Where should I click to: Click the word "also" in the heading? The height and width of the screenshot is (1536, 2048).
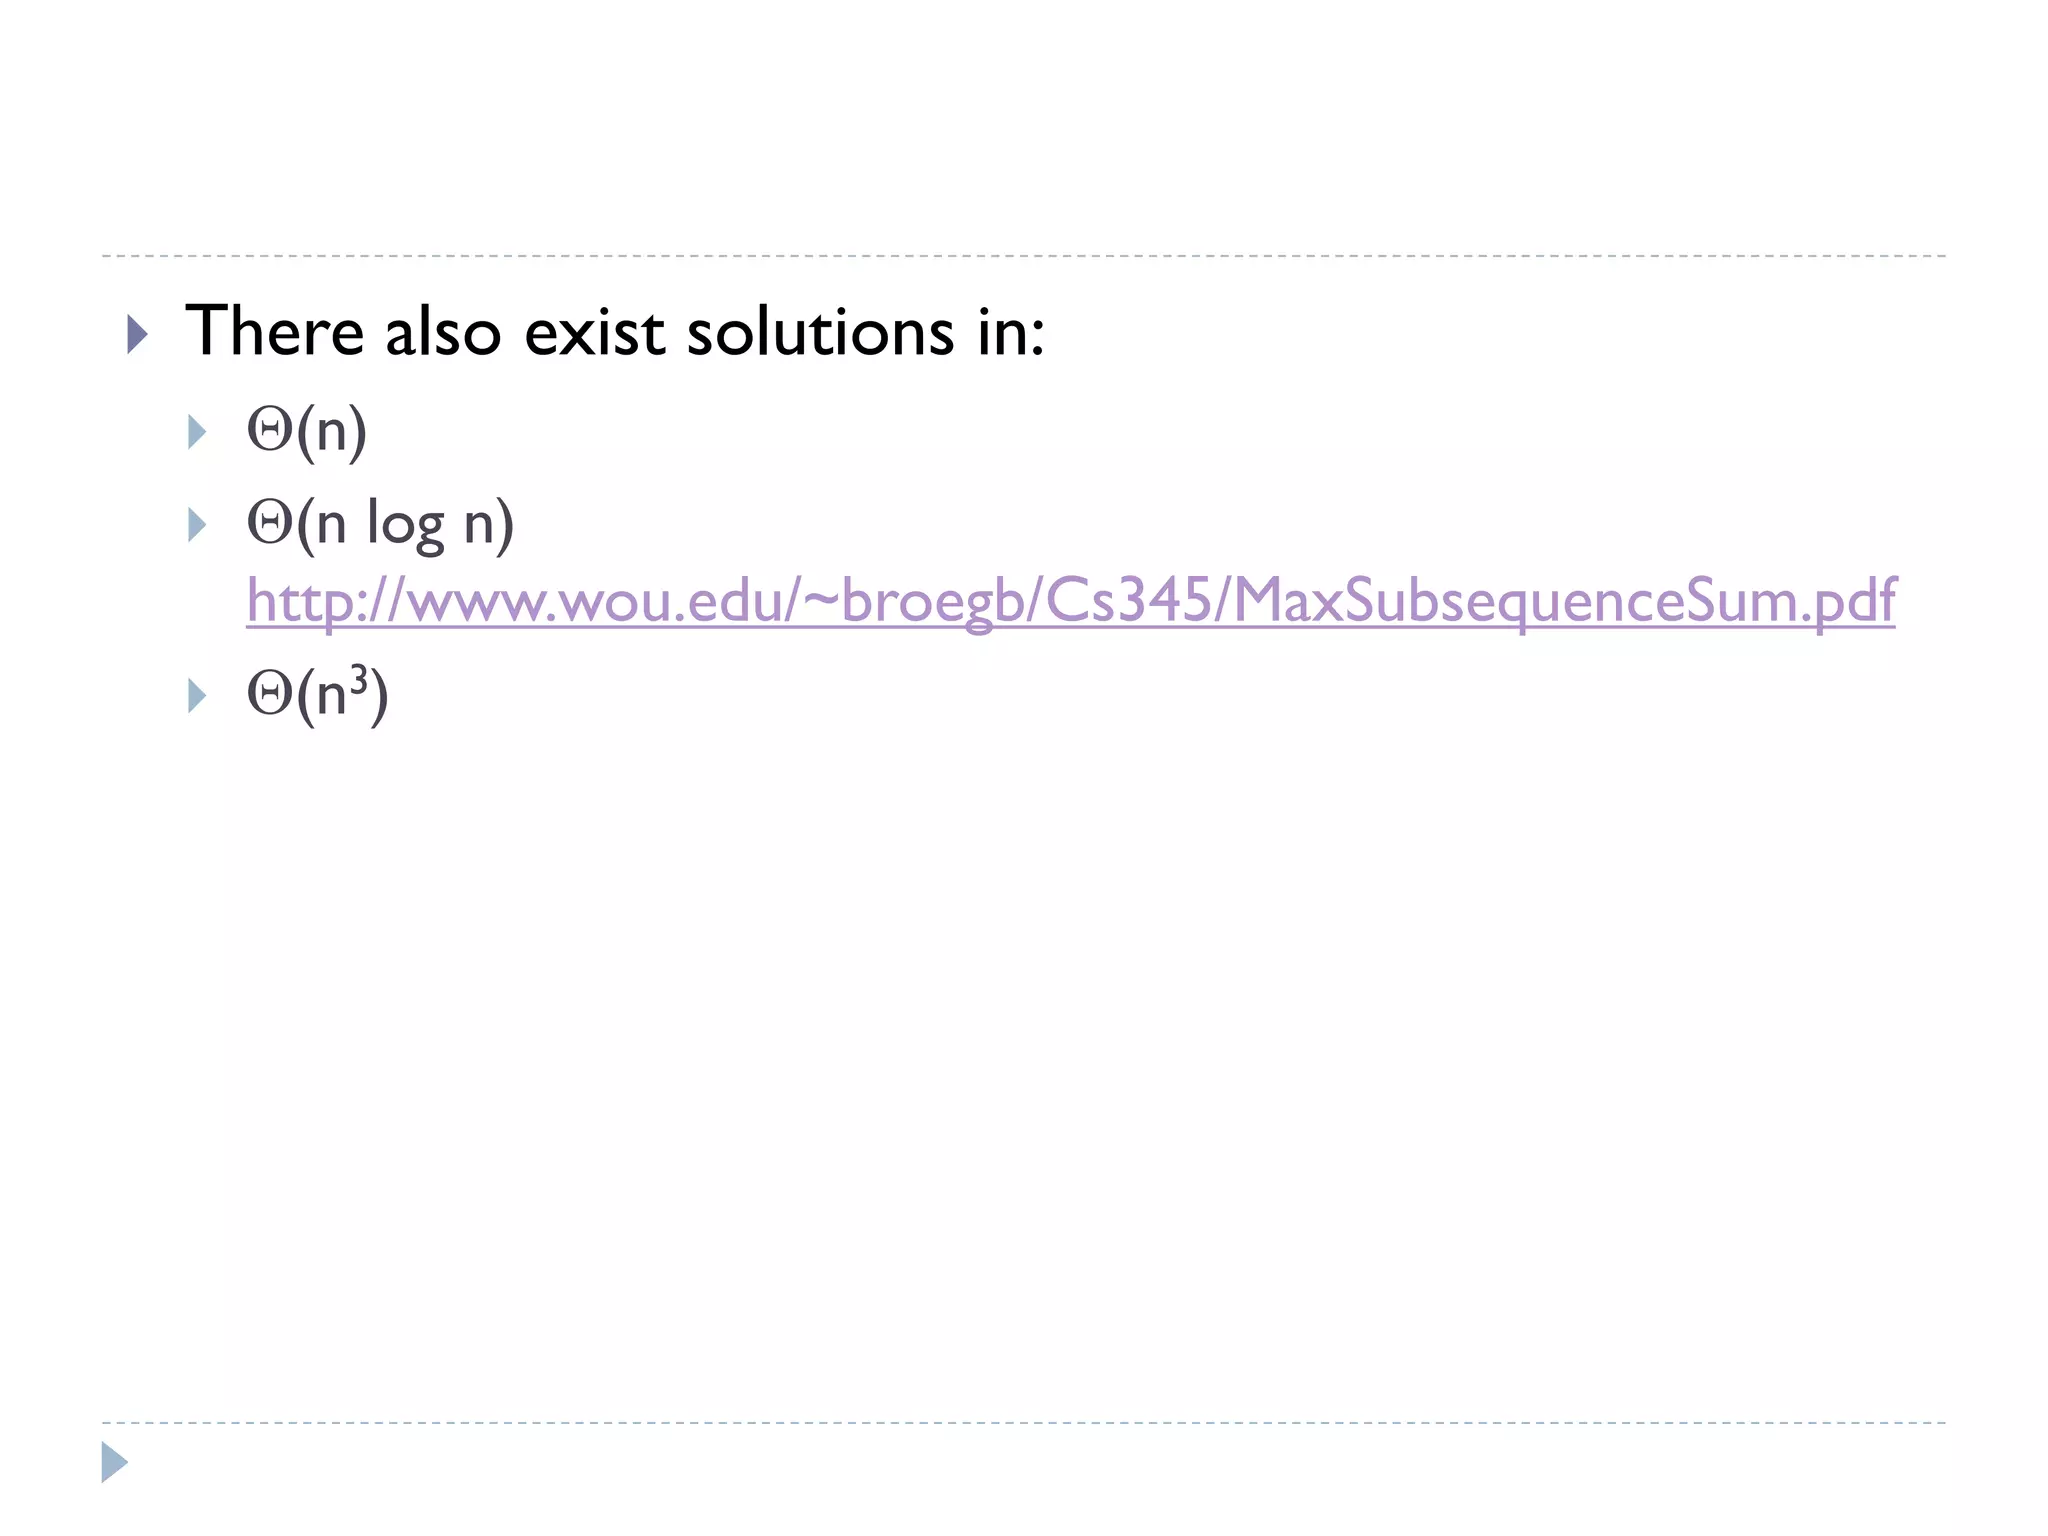coord(443,330)
